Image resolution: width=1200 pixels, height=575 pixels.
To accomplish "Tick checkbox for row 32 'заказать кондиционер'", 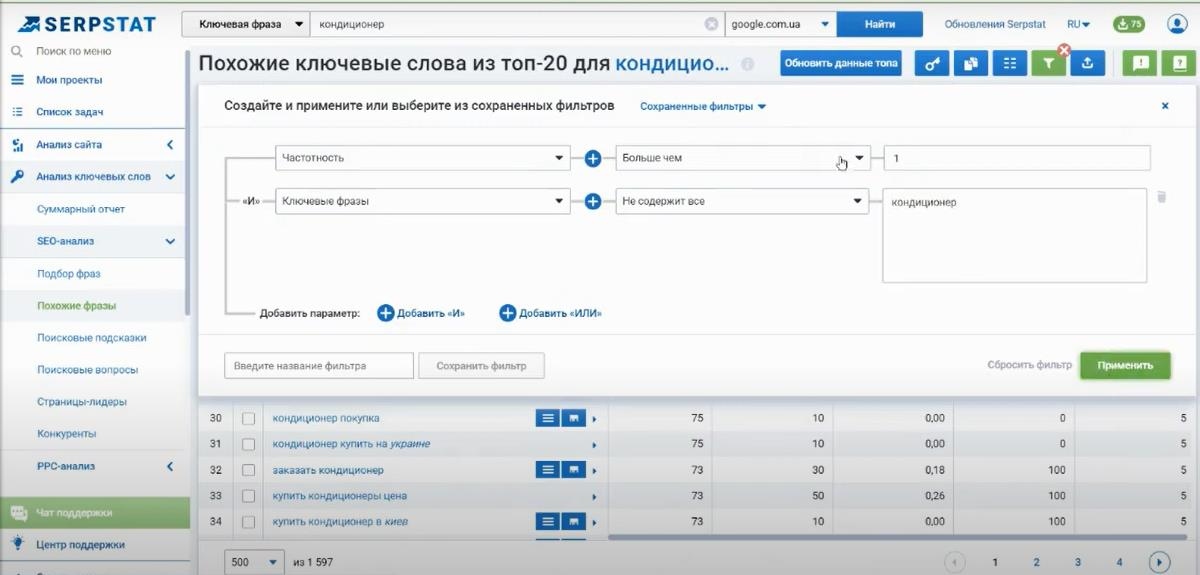I will tap(249, 470).
